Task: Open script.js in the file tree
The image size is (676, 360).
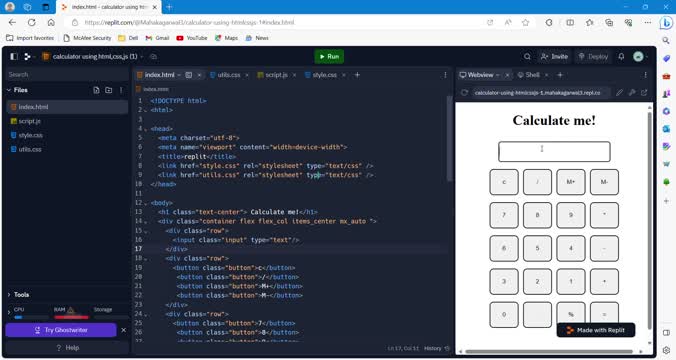Action: [x=29, y=121]
